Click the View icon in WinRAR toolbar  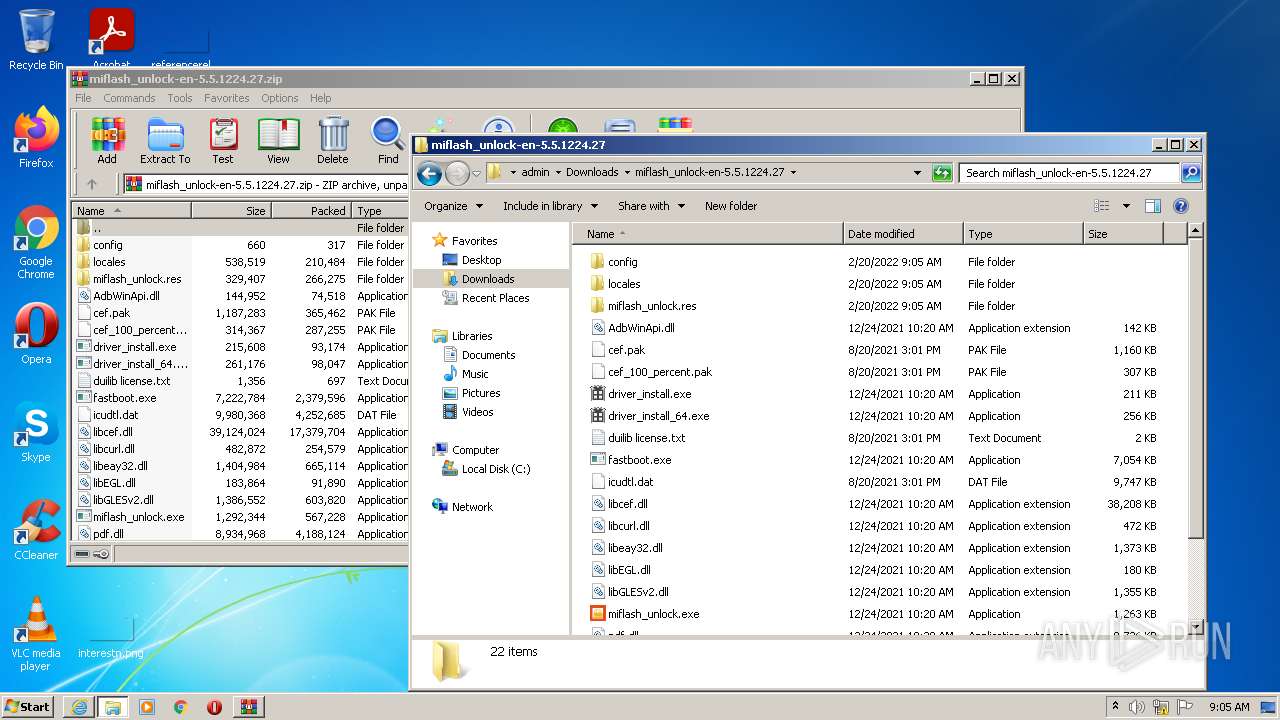(278, 141)
